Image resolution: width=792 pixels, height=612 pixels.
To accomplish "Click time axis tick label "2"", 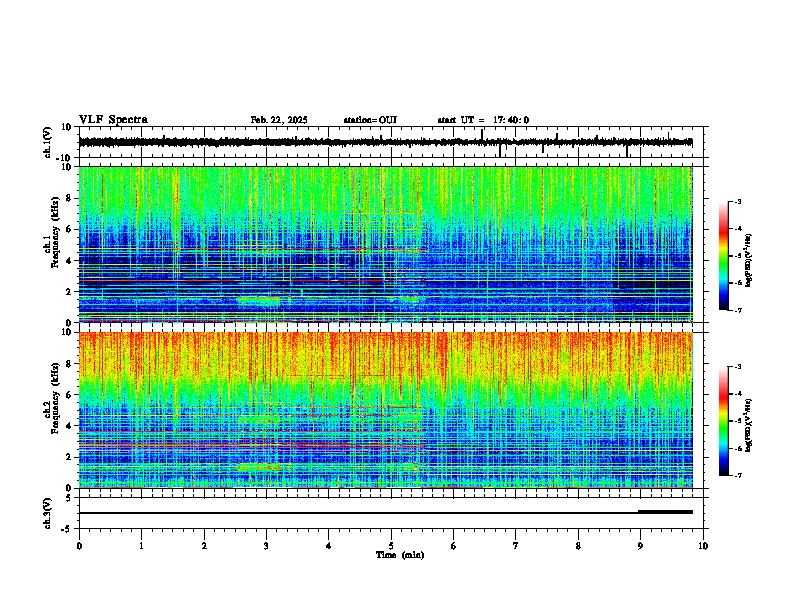I will pos(204,546).
